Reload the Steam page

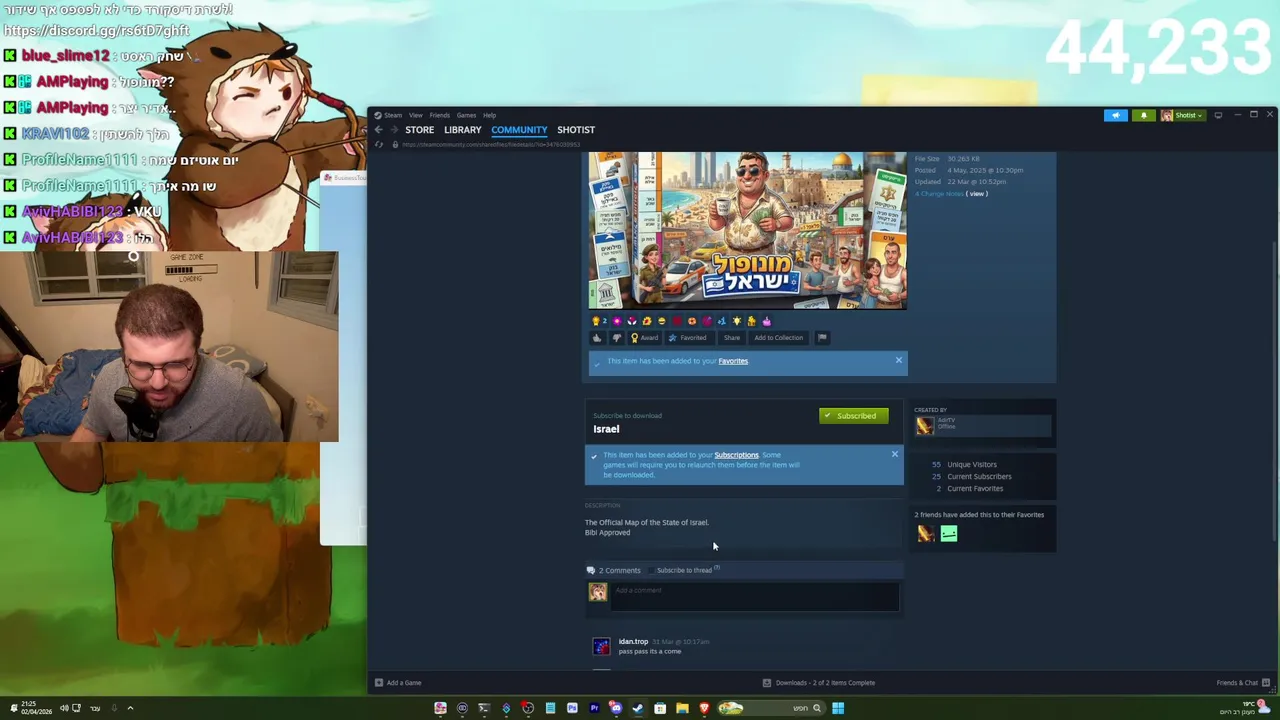(379, 145)
